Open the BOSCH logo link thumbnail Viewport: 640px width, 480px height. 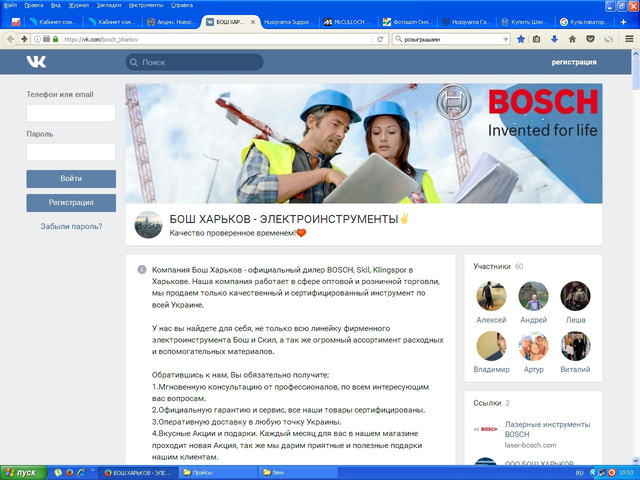(x=485, y=429)
